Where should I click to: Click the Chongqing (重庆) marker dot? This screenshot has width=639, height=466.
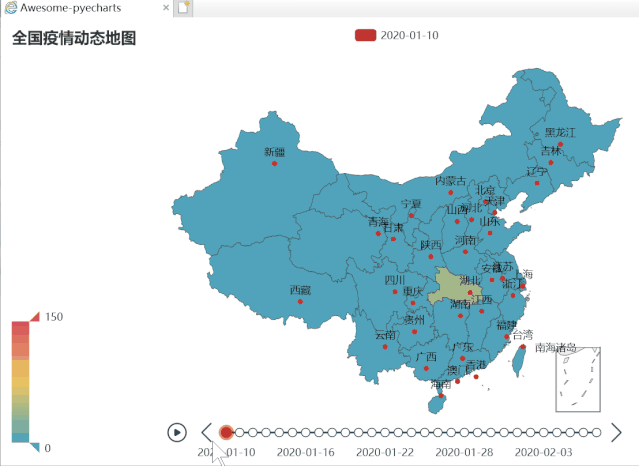tap(413, 303)
